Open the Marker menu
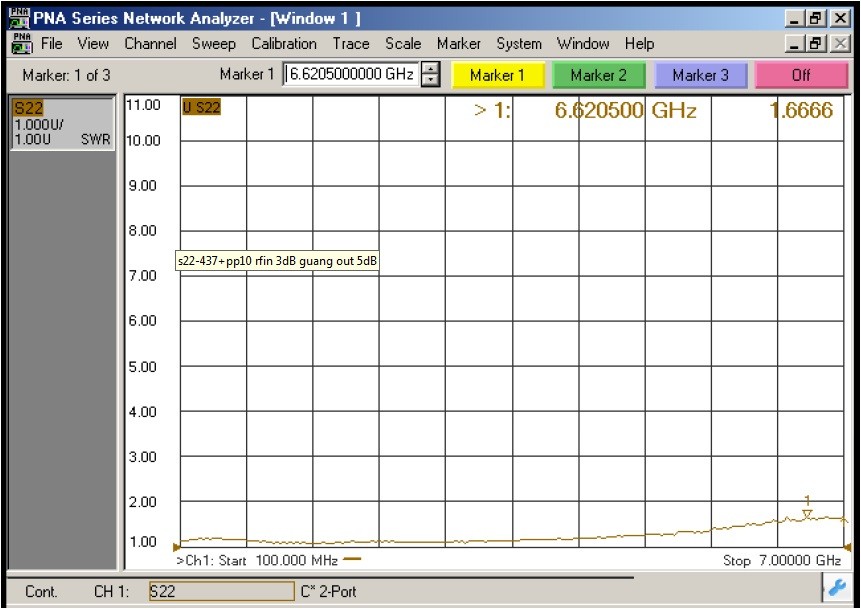 click(x=459, y=43)
